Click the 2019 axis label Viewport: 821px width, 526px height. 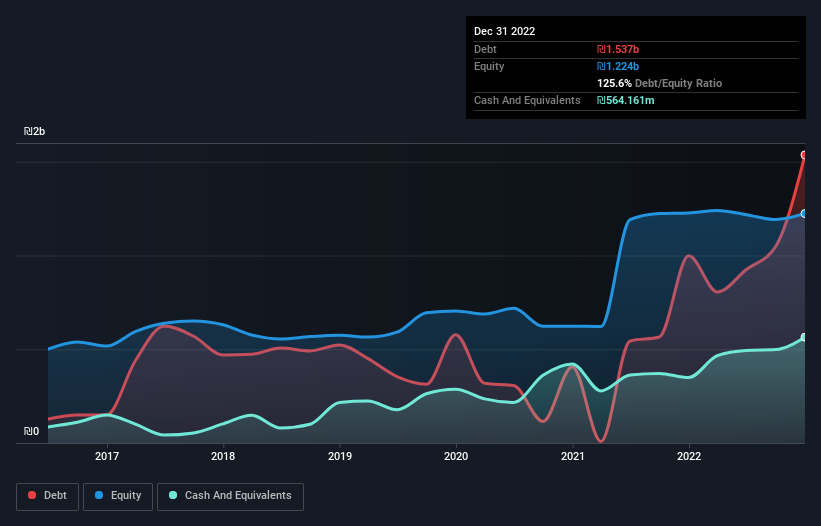[340, 456]
